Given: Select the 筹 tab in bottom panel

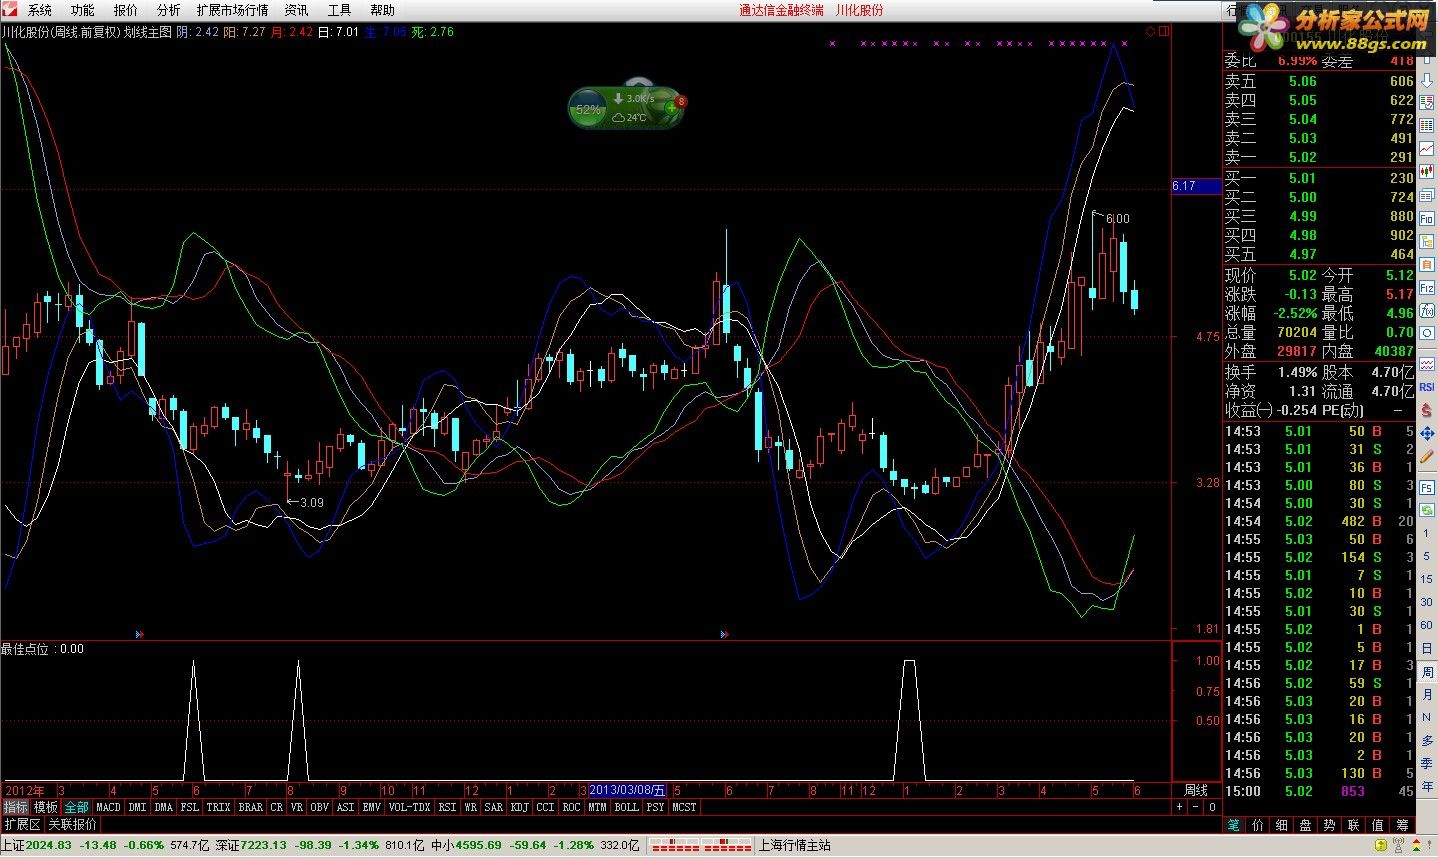Looking at the screenshot, I should click(x=1403, y=826).
